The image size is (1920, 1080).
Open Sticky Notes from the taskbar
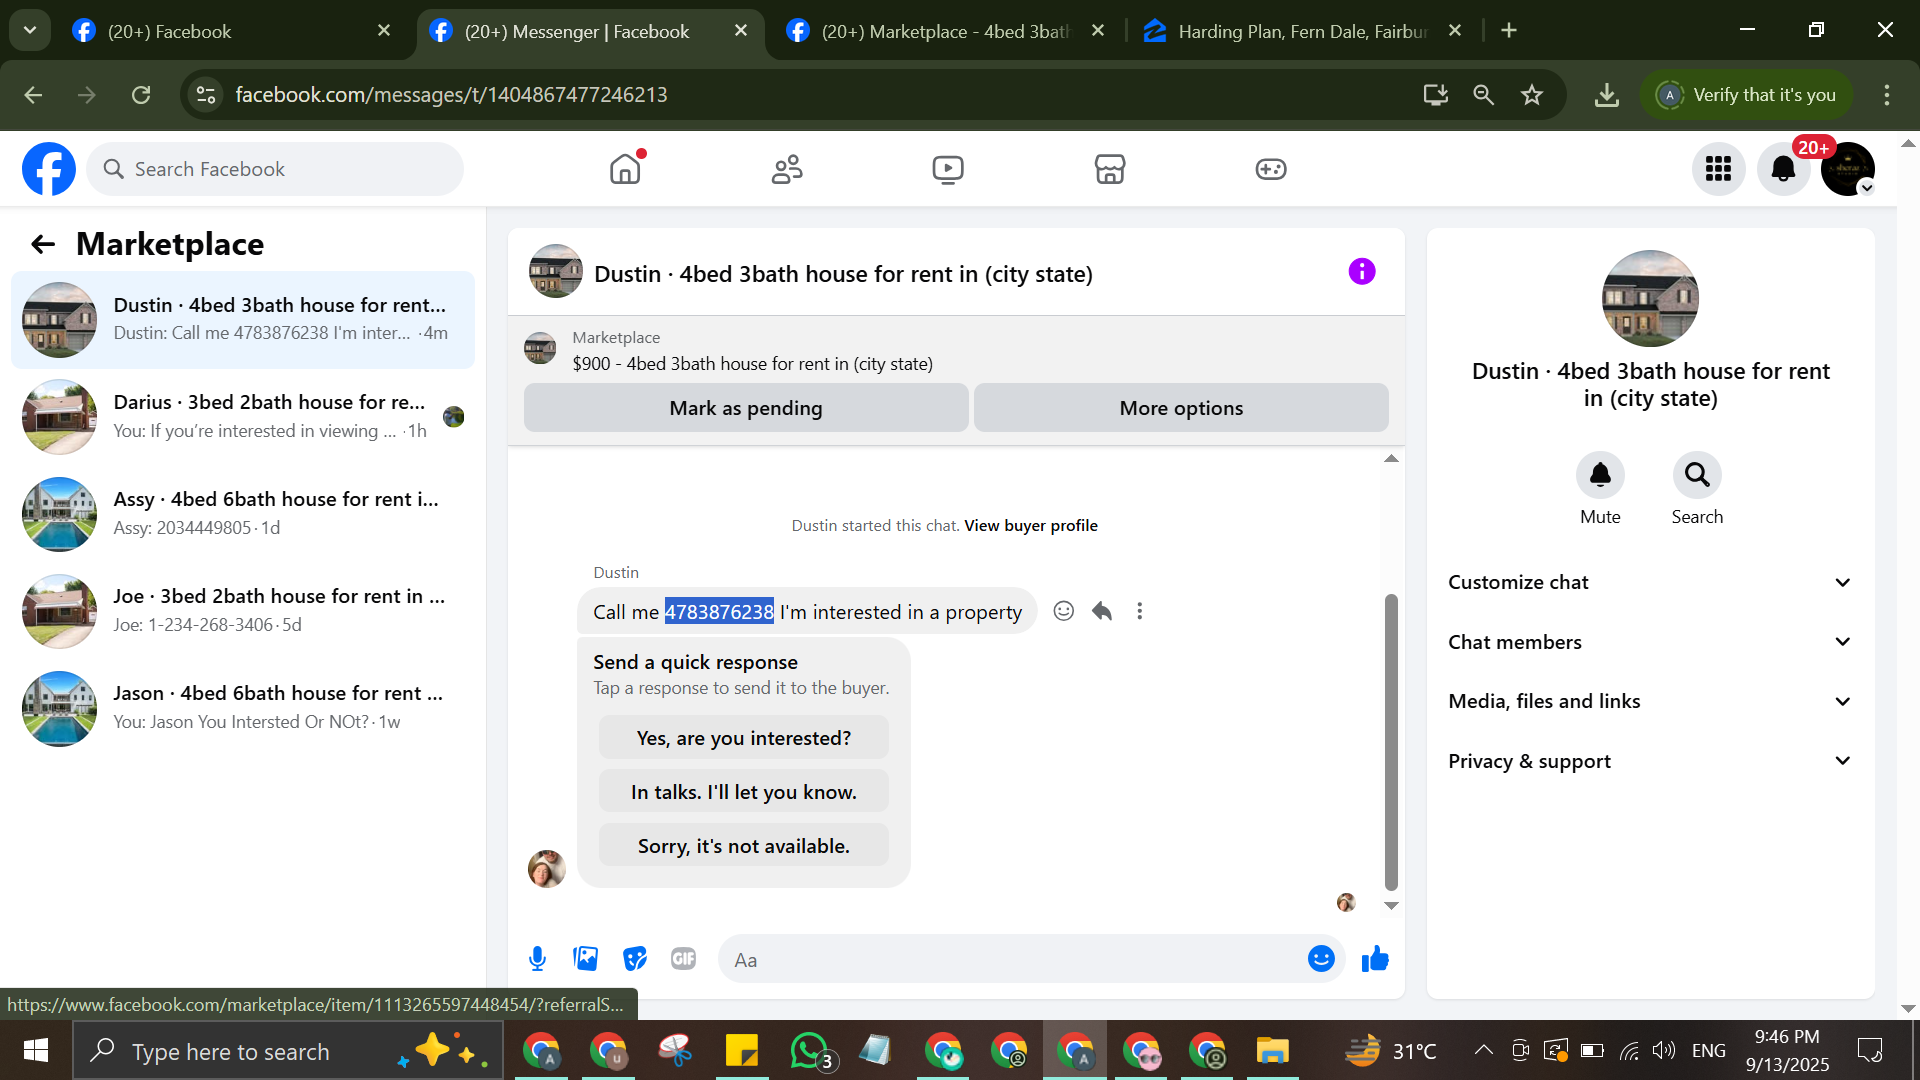(742, 1051)
